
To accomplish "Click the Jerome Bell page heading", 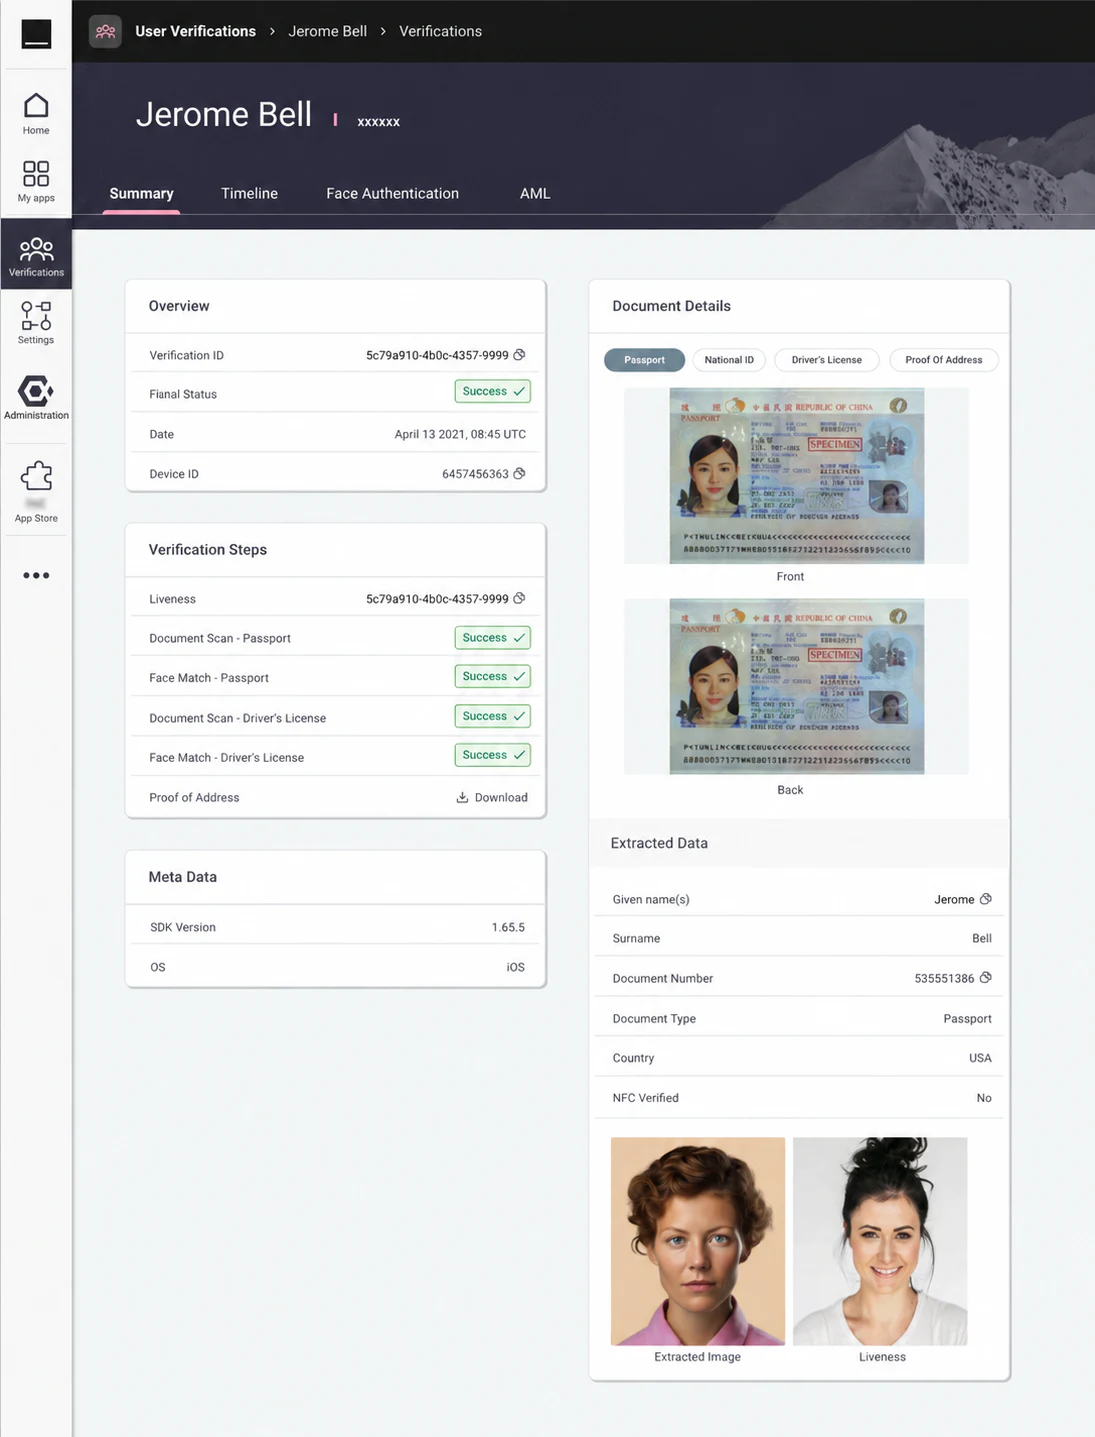I will [x=224, y=114].
